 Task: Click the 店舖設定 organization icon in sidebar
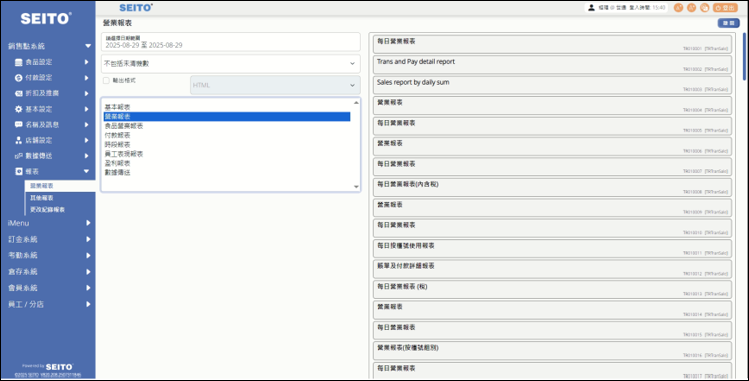[18, 140]
